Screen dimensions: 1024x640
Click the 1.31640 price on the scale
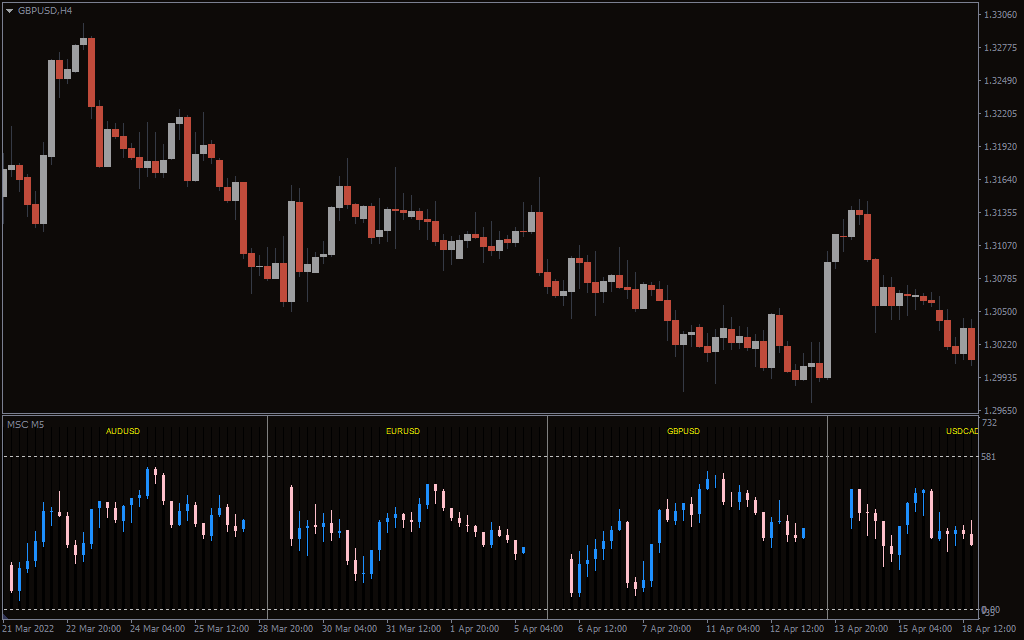(x=1000, y=180)
